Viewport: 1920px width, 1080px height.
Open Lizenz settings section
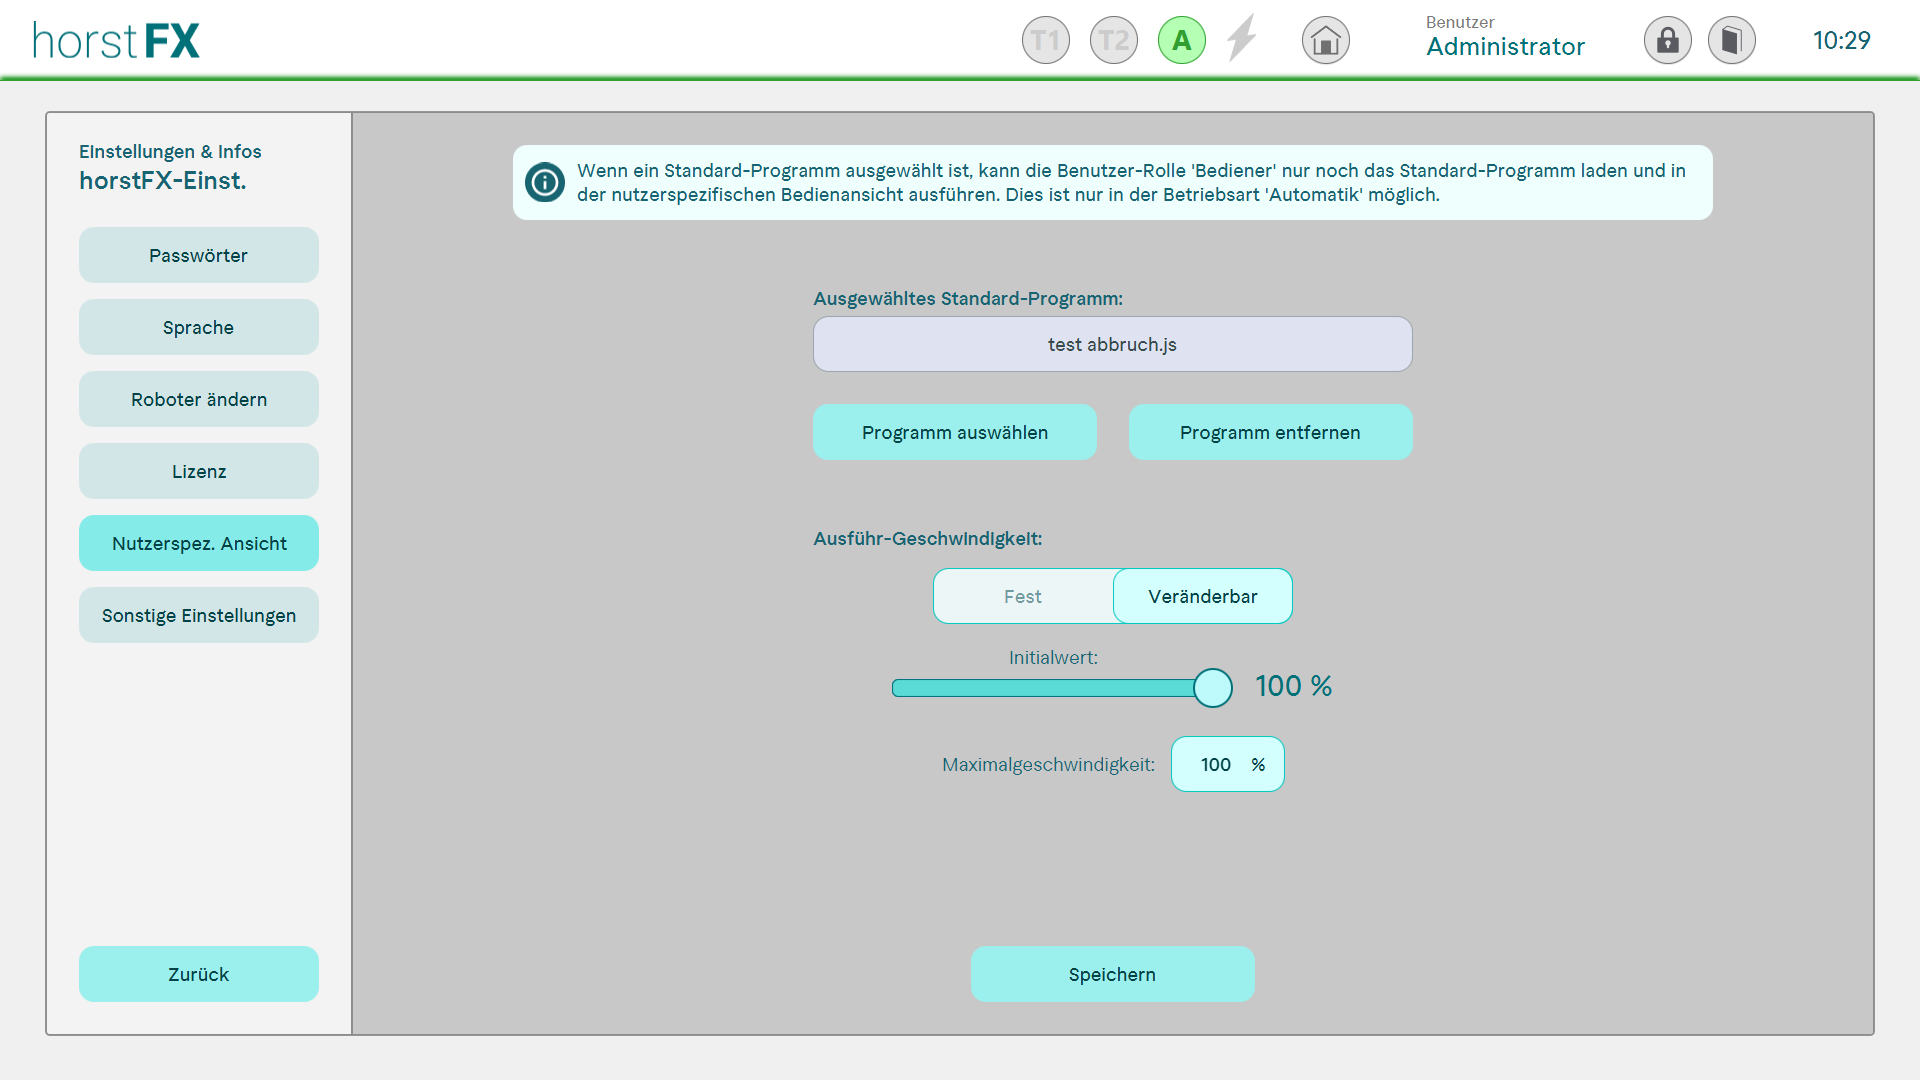198,471
